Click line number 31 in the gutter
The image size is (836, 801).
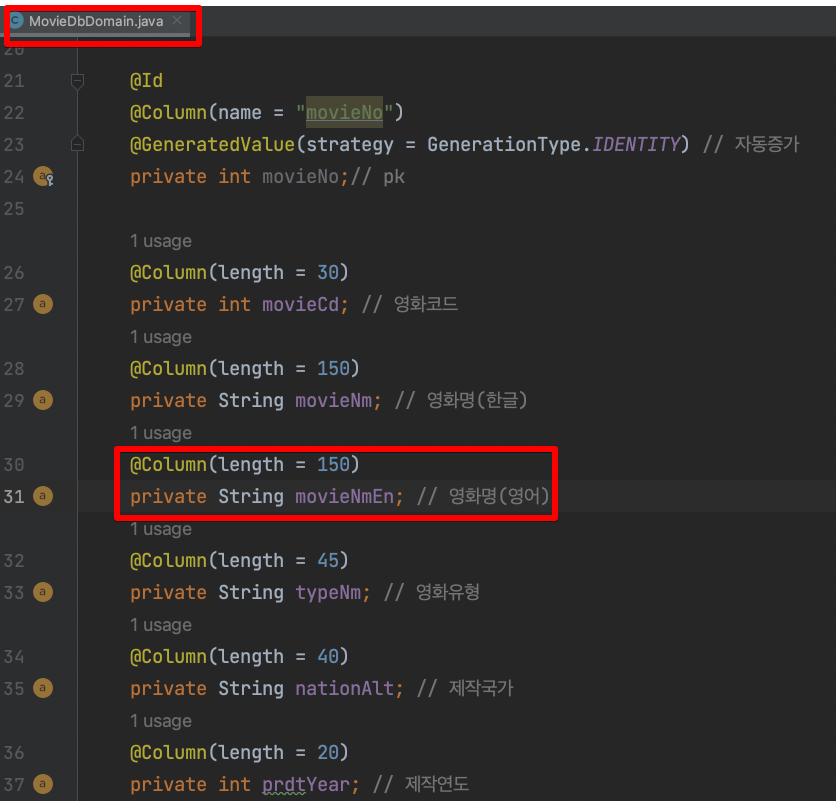14,496
